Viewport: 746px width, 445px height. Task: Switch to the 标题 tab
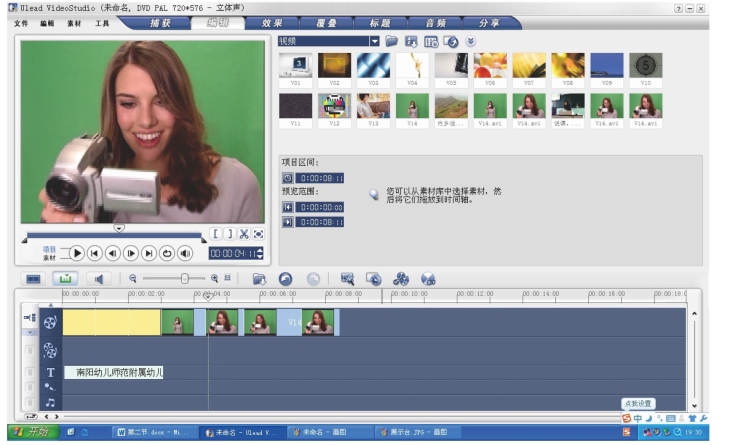[x=379, y=22]
